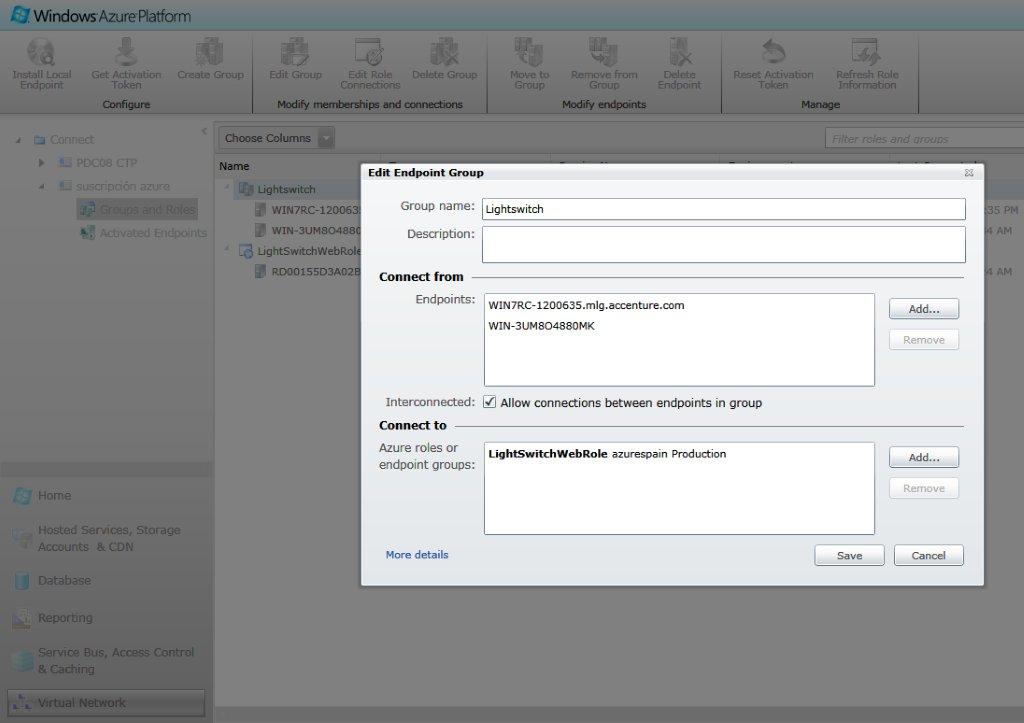Click Add button for Connect from endpoints
Viewport: 1024px width, 723px height.
click(923, 309)
